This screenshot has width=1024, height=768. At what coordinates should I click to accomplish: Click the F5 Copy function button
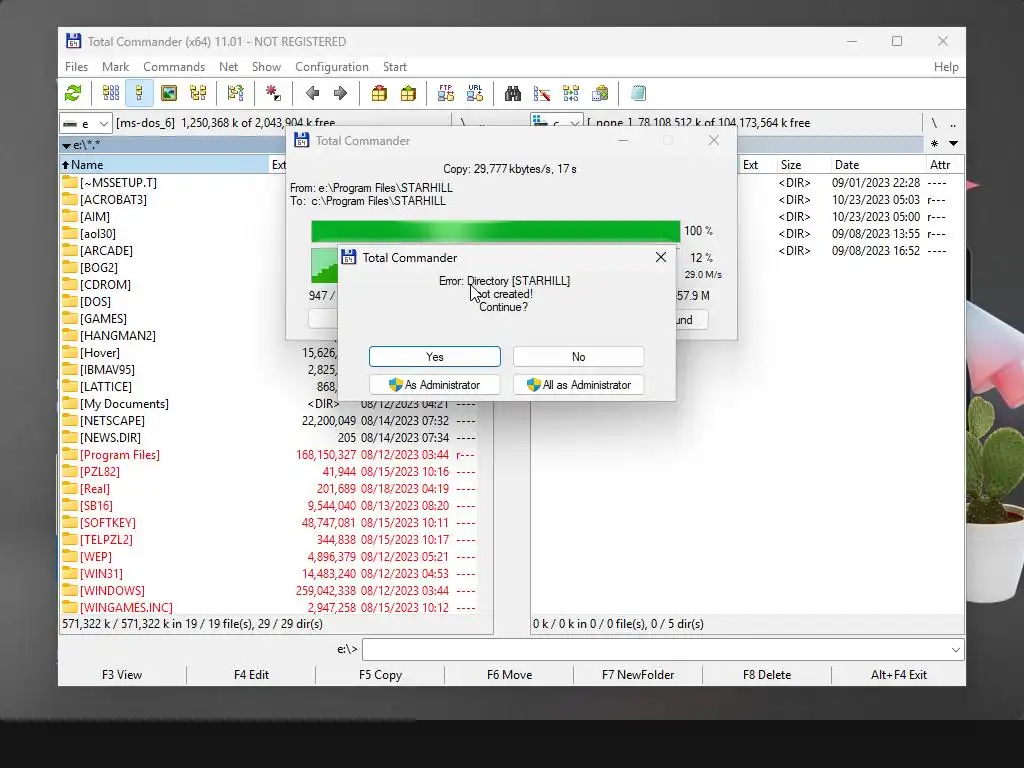click(380, 675)
